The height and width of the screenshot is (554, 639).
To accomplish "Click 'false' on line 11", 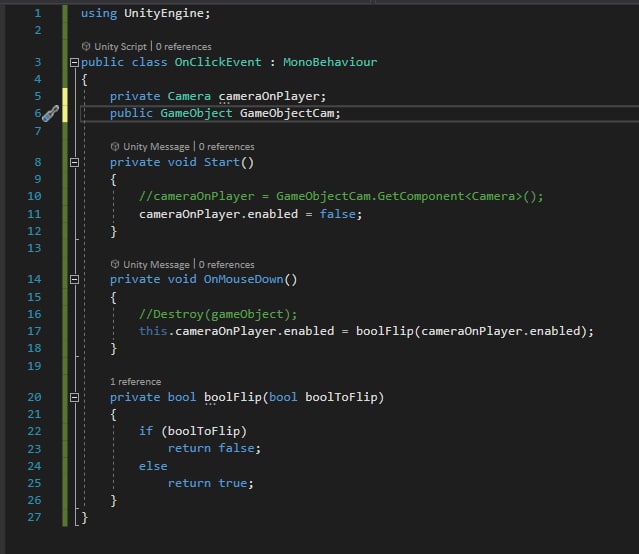I will coord(338,214).
